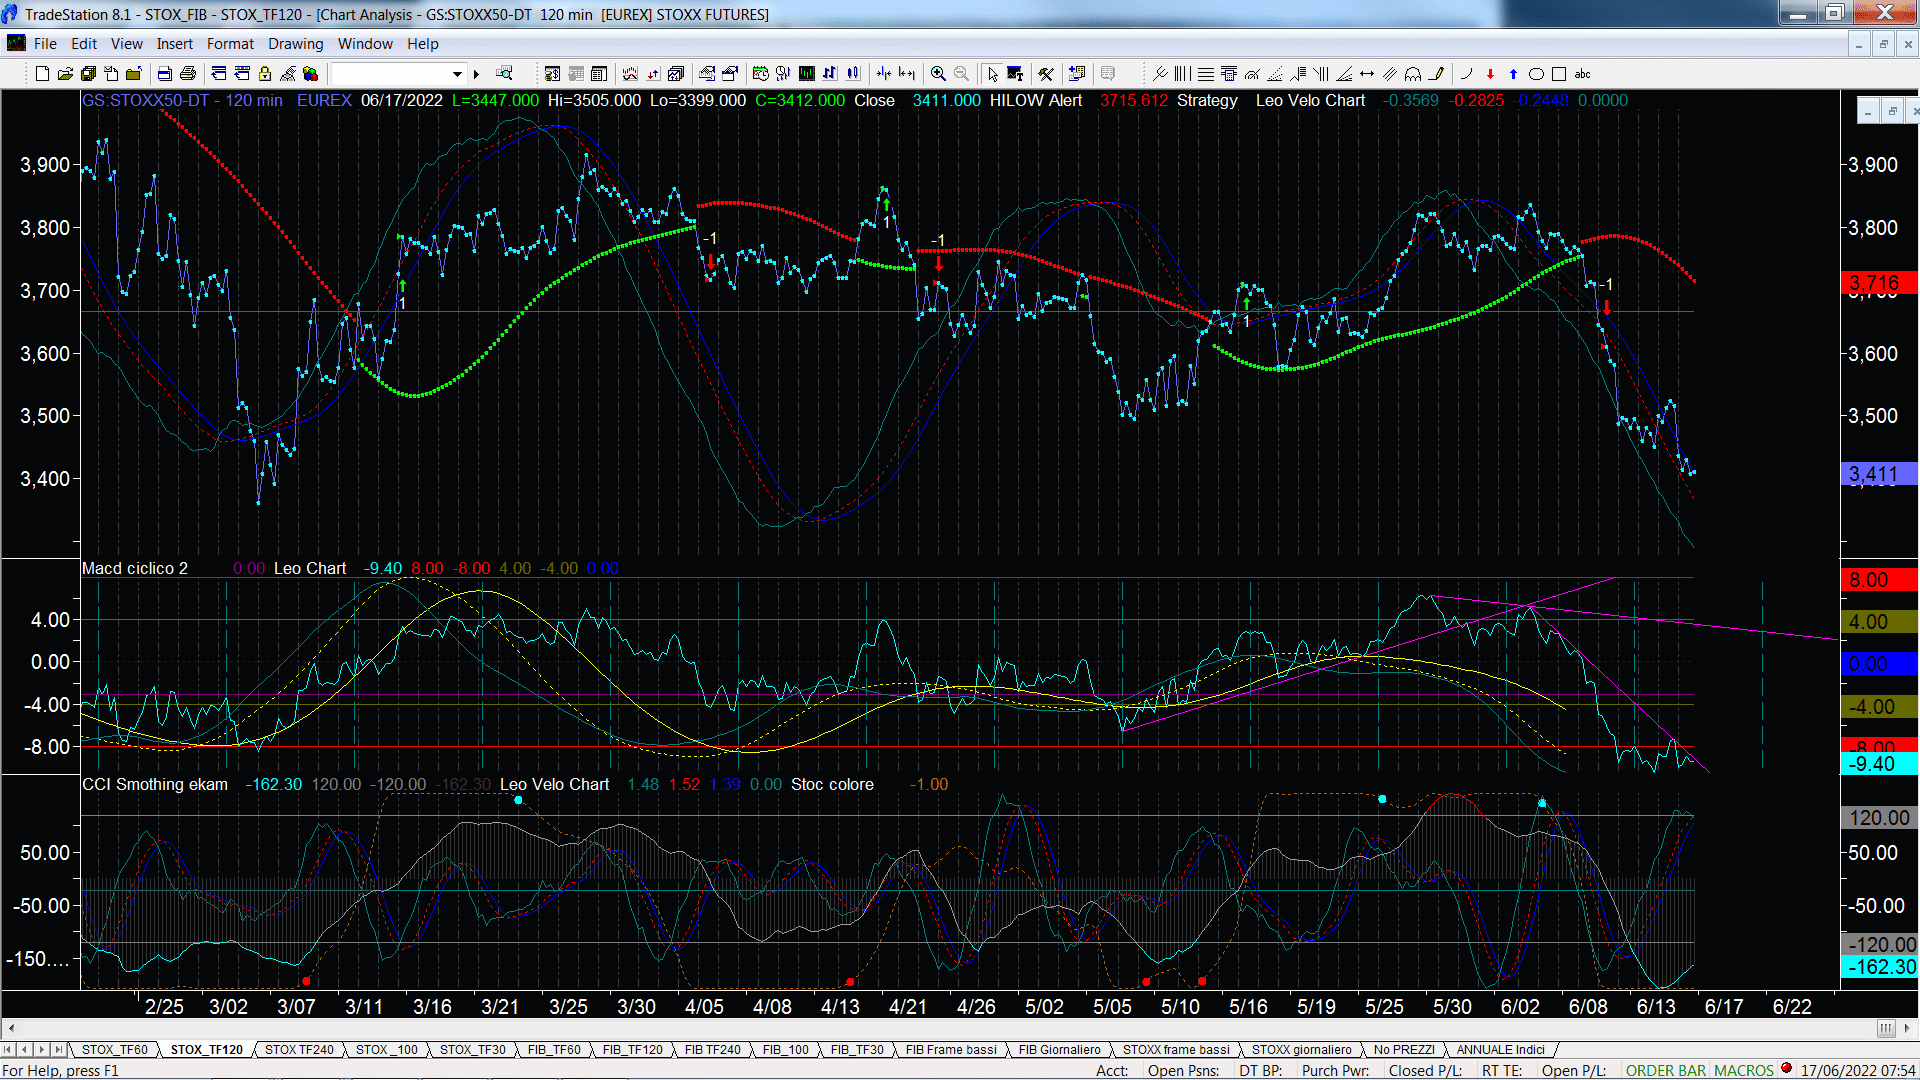Click the Zoom In magnifier icon
1920x1080 pixels.
(938, 74)
